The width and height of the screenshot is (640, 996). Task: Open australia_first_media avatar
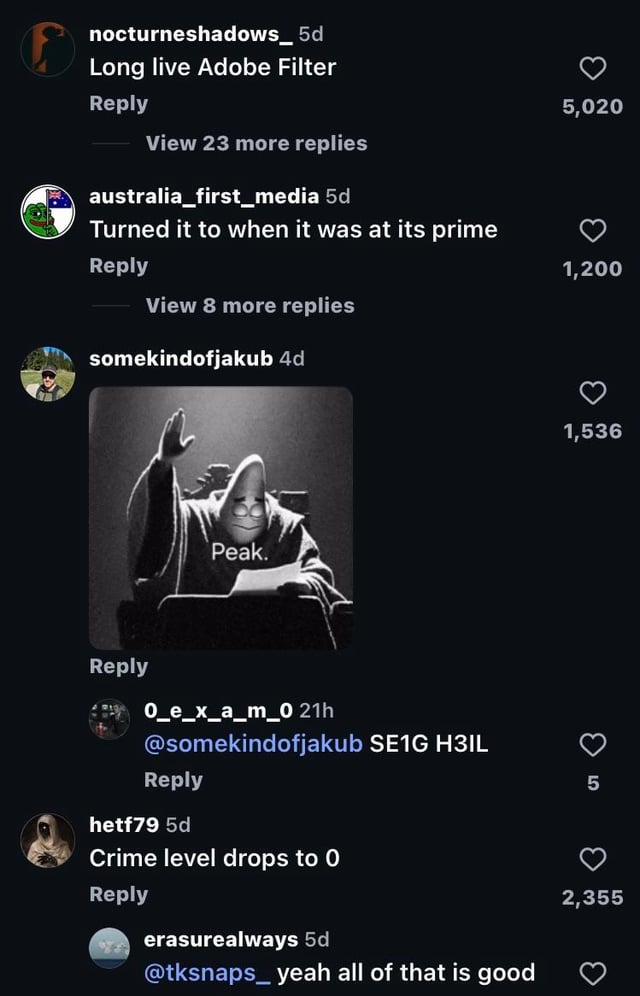coord(47,212)
